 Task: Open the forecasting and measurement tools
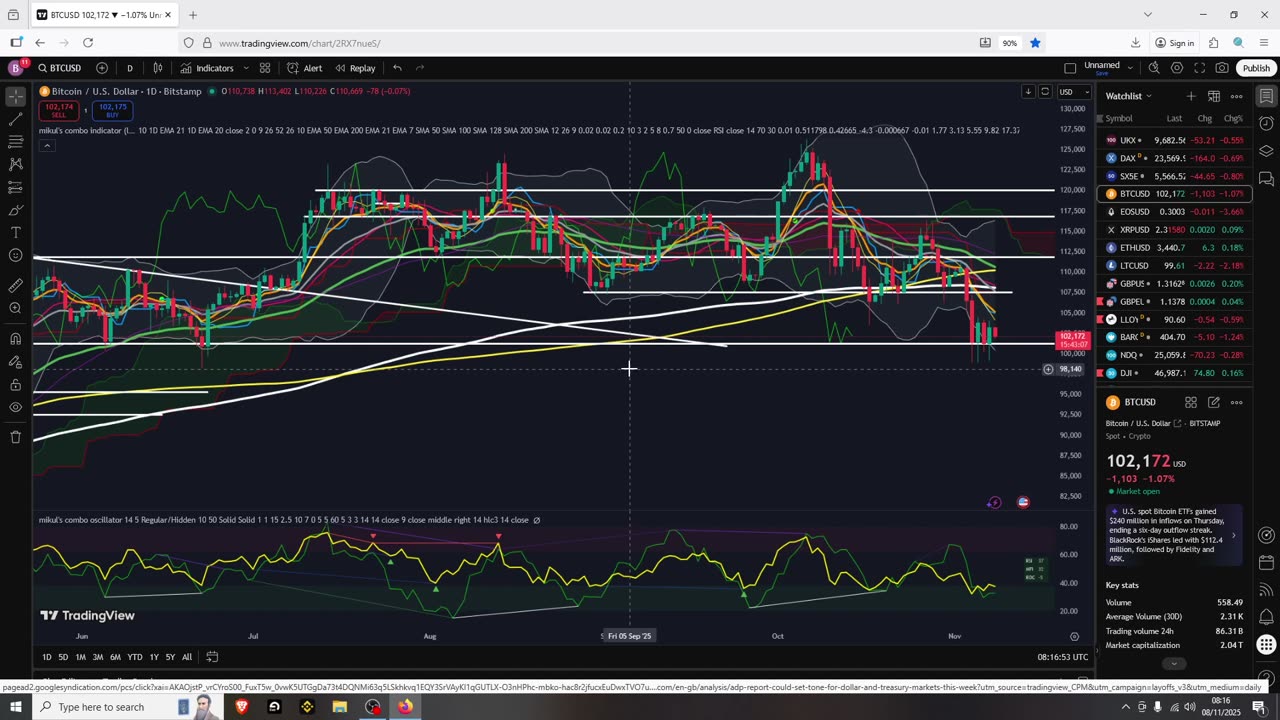coord(15,187)
